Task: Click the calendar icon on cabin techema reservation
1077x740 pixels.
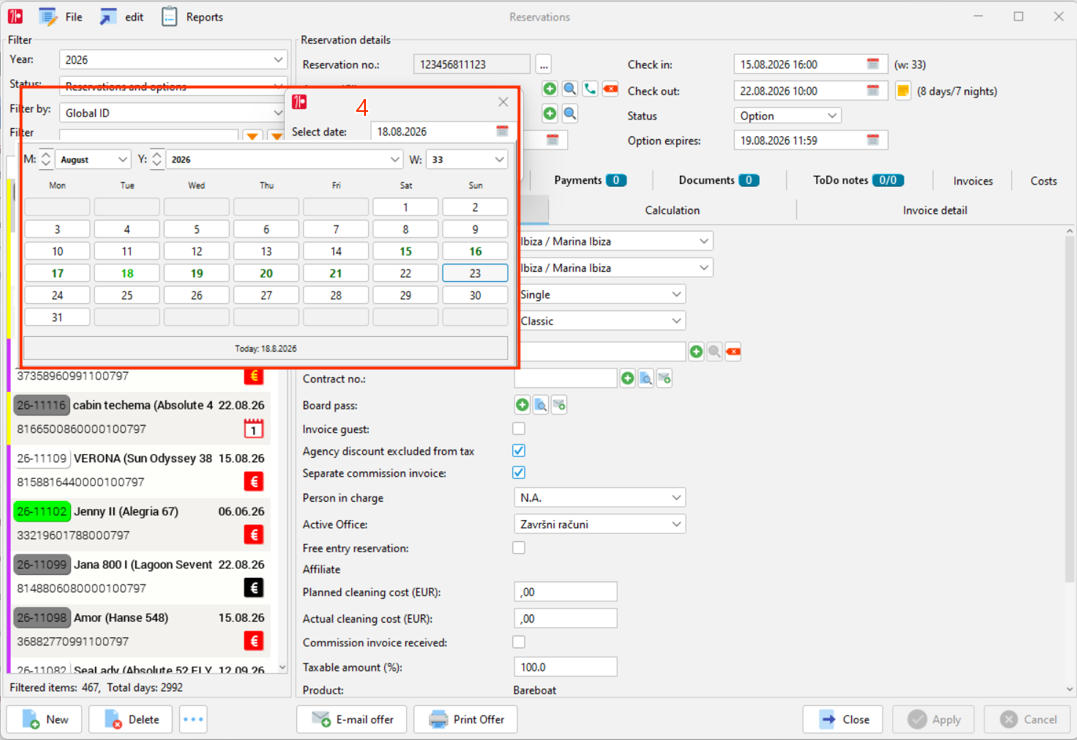Action: 253,429
